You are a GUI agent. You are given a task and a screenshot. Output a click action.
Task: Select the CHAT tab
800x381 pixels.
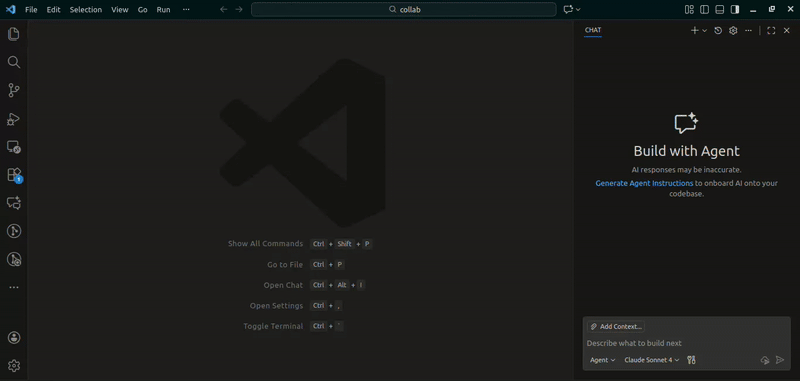pyautogui.click(x=593, y=30)
